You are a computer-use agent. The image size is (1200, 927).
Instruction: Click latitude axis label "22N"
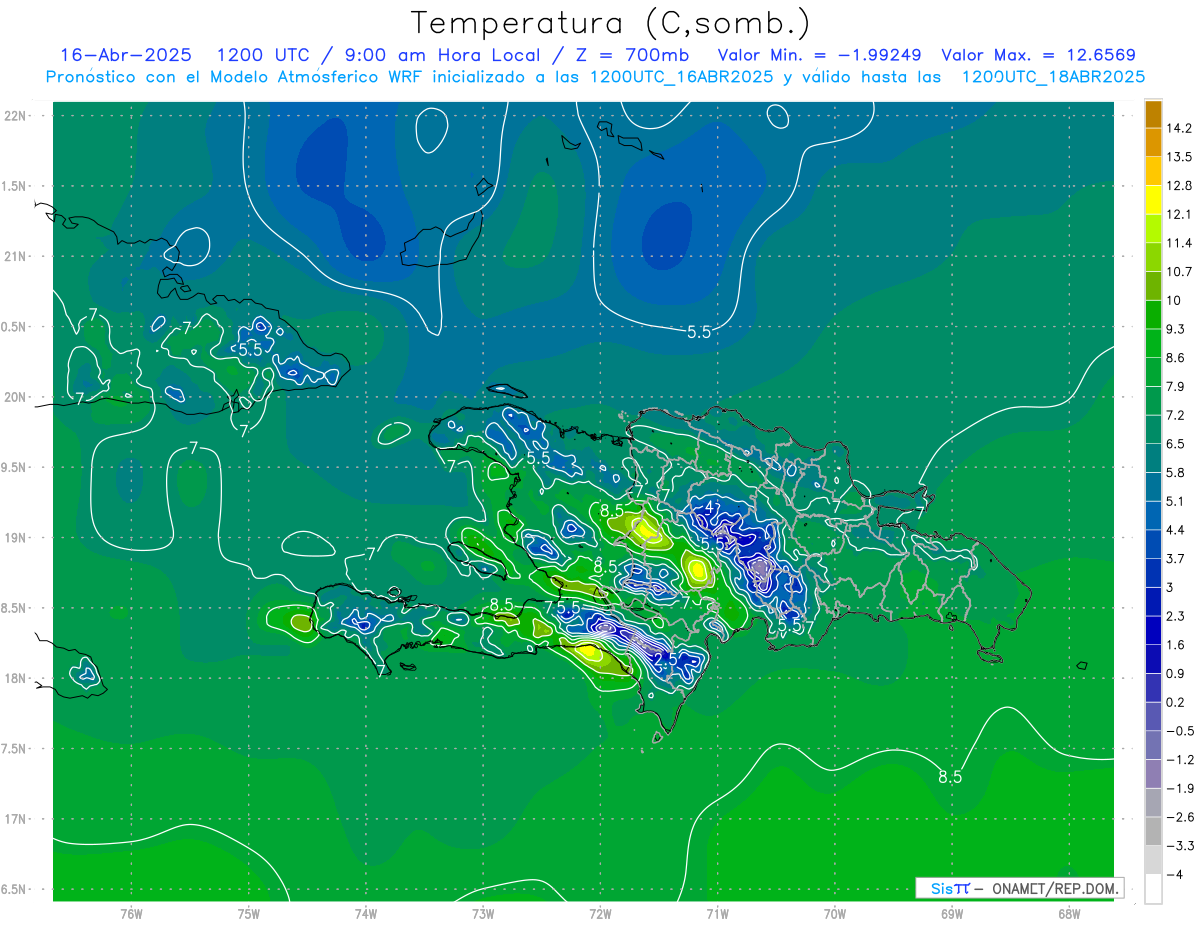[x=17, y=116]
